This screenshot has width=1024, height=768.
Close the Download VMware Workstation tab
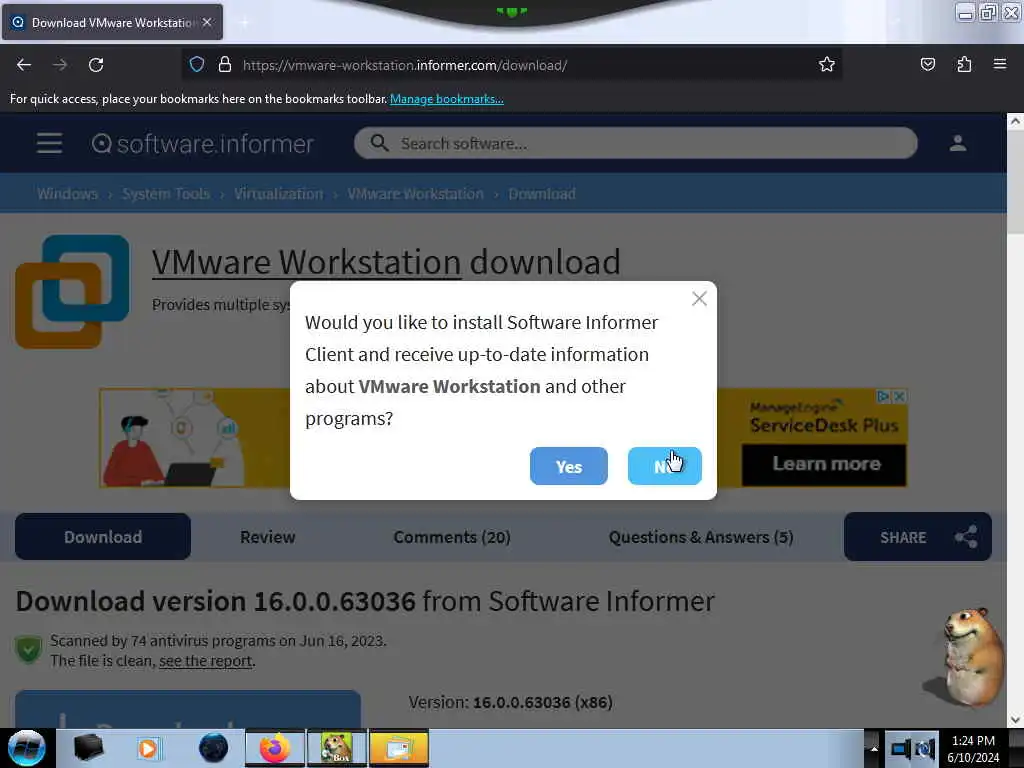(x=207, y=22)
